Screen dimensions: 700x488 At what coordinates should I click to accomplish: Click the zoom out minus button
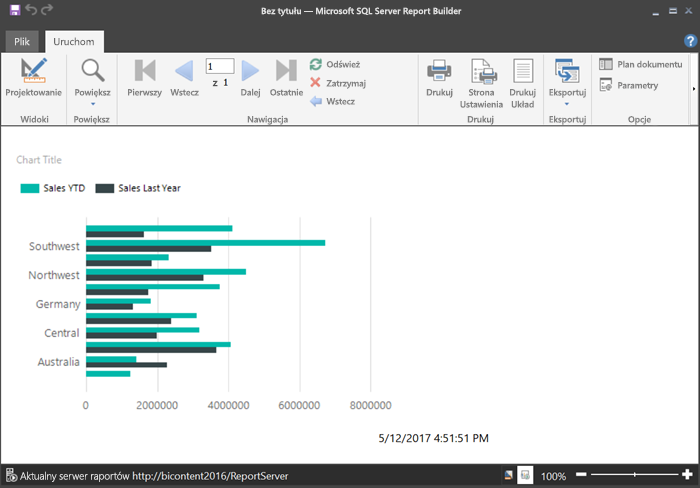click(581, 474)
